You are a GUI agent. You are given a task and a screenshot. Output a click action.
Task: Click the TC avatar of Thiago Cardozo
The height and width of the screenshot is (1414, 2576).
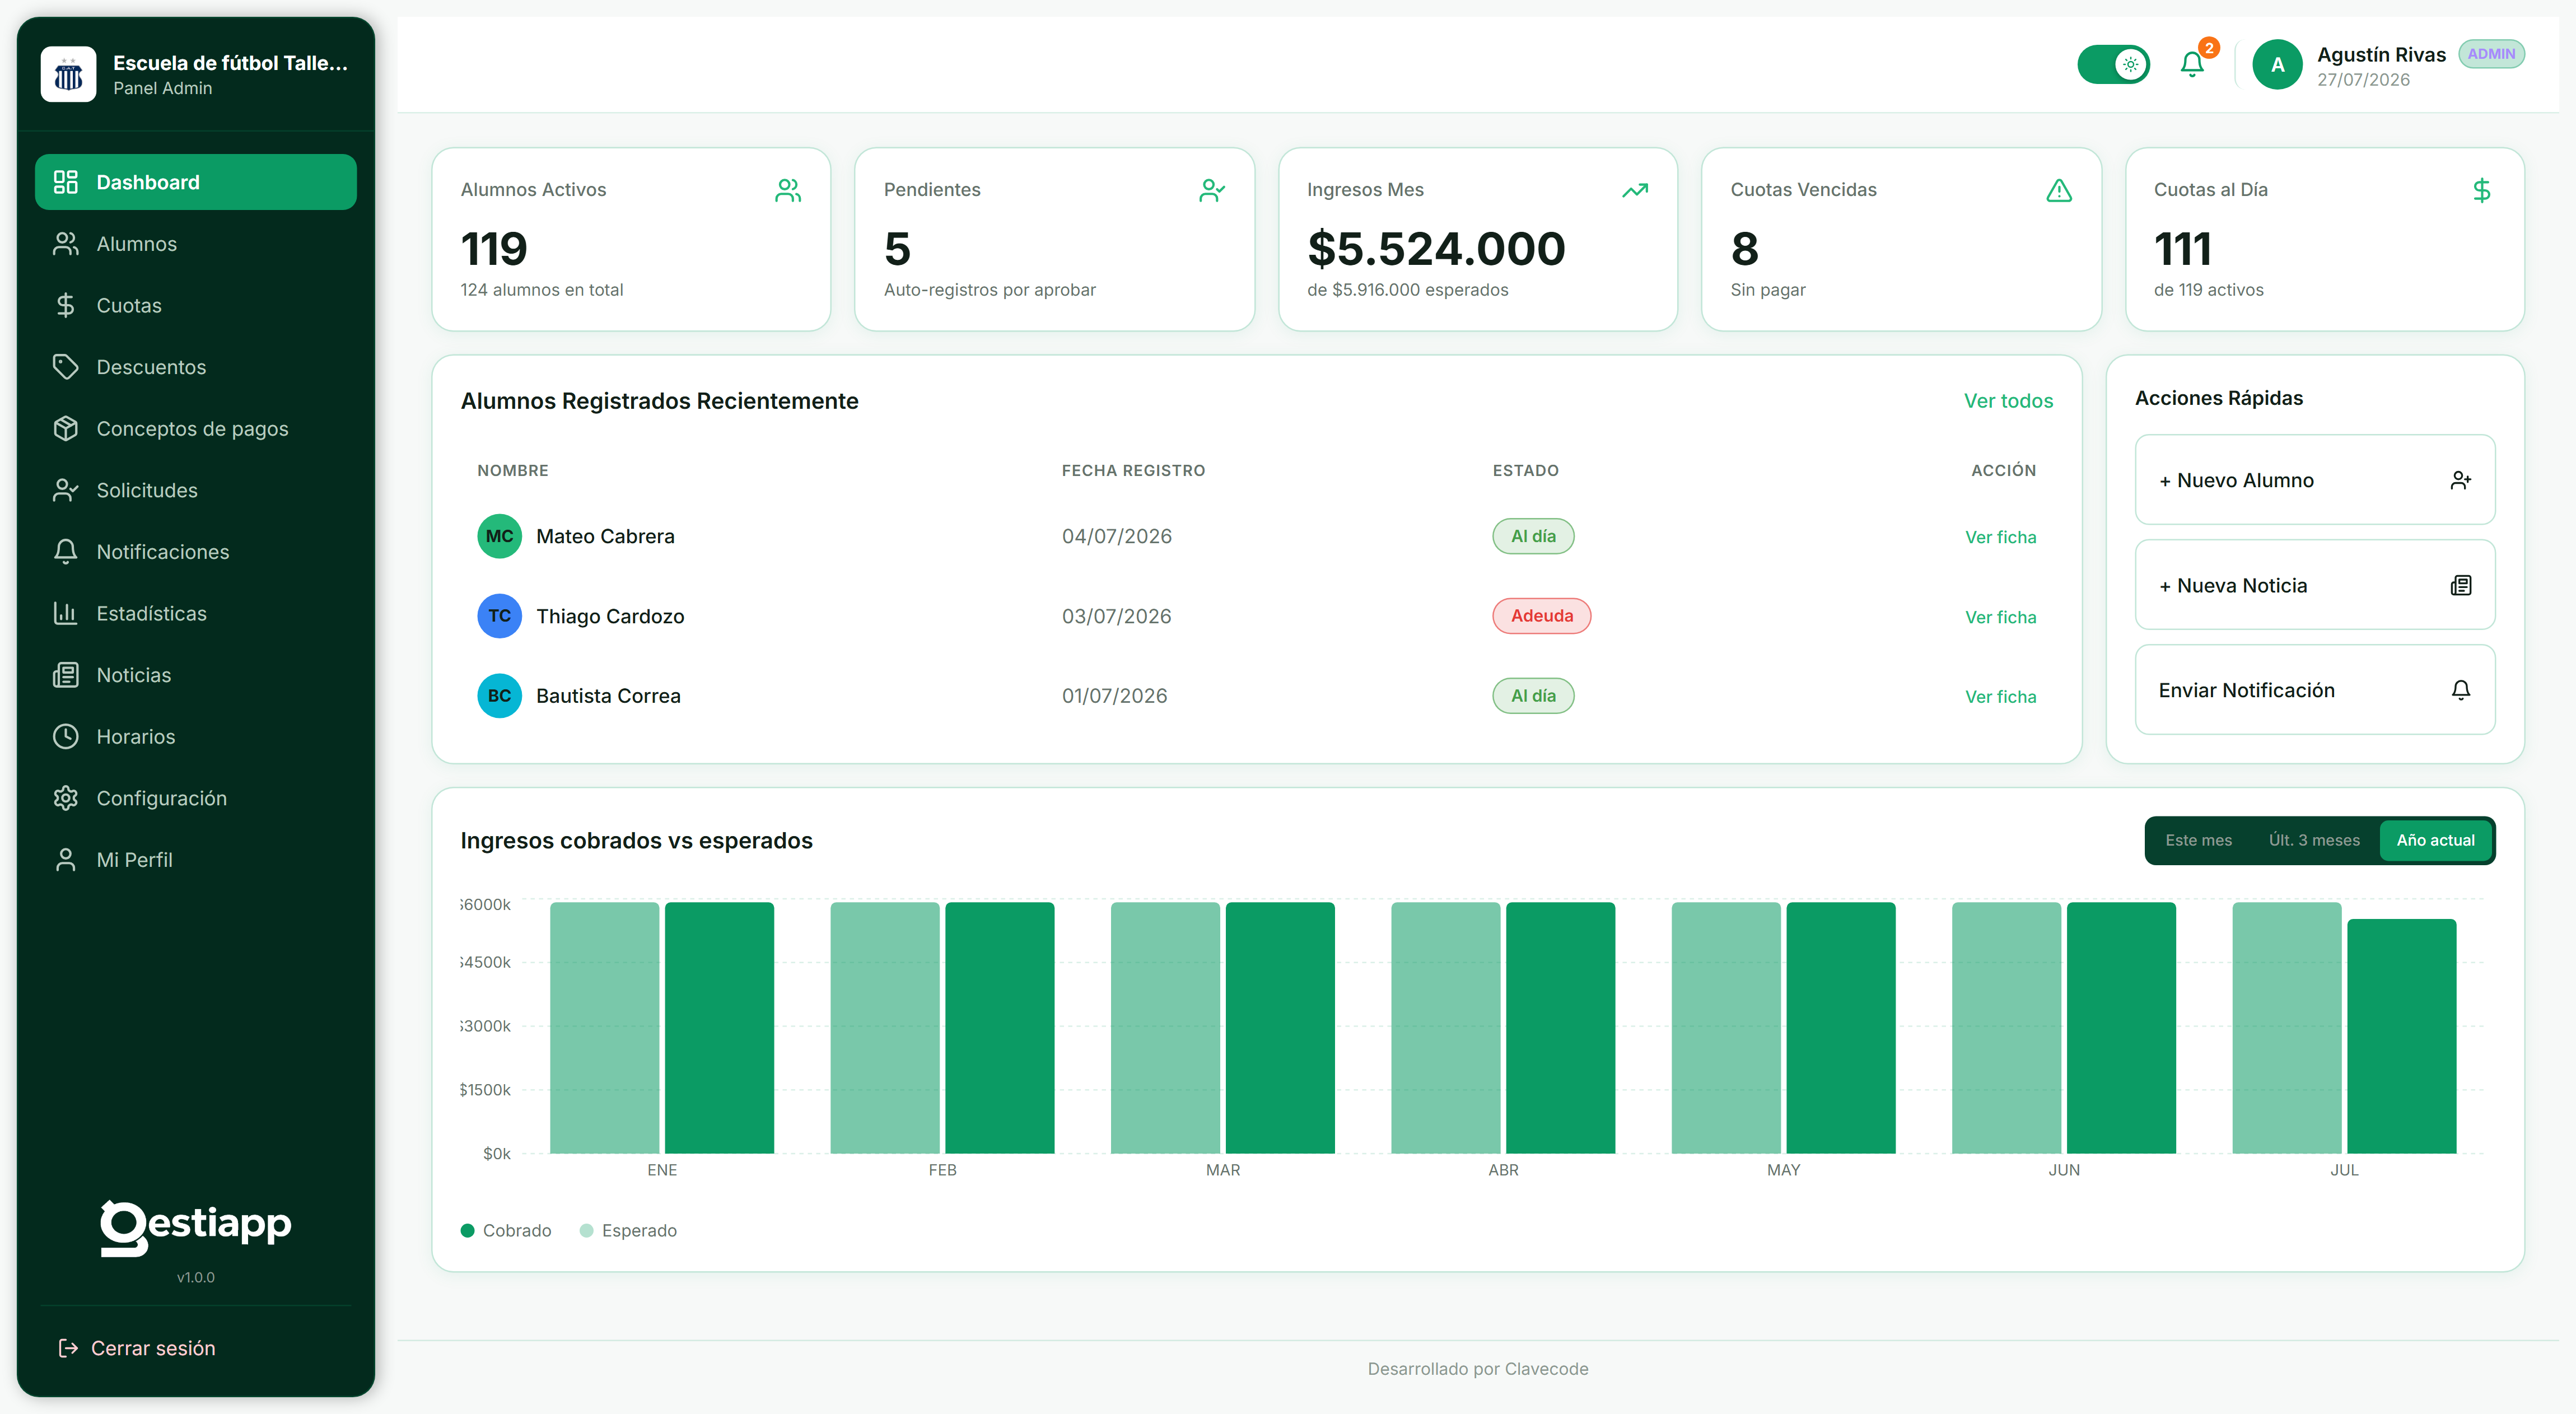(x=499, y=616)
